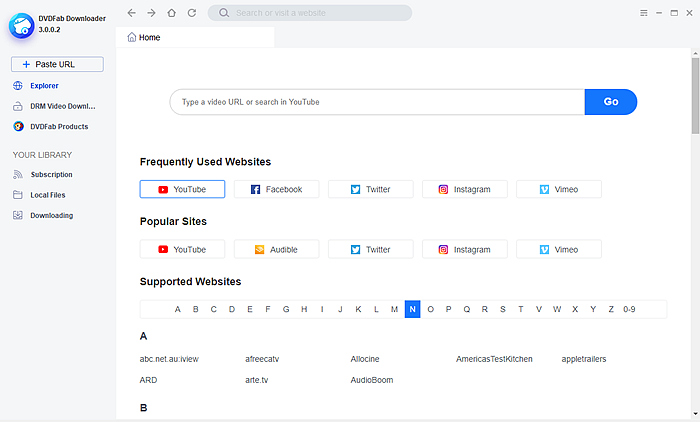Reload page with the refresh icon
The height and width of the screenshot is (422, 700).
tap(192, 13)
